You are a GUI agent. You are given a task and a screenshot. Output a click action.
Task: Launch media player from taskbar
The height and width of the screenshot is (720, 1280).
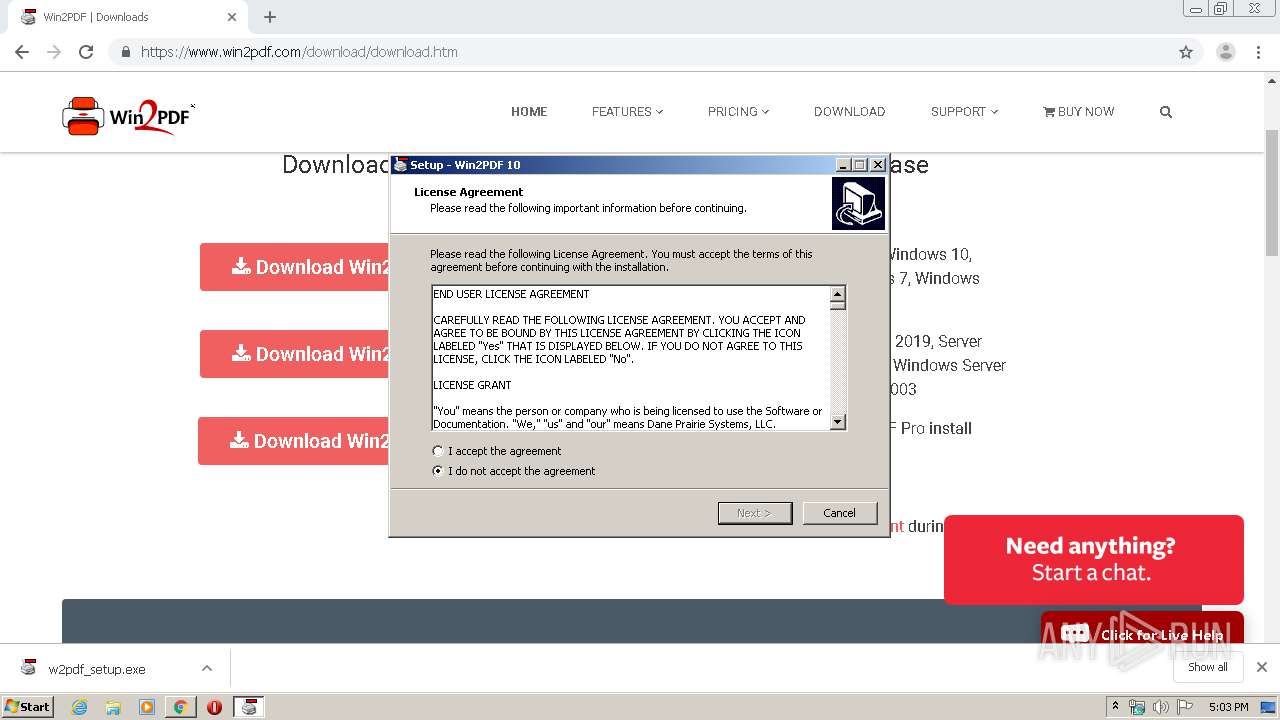tap(147, 707)
